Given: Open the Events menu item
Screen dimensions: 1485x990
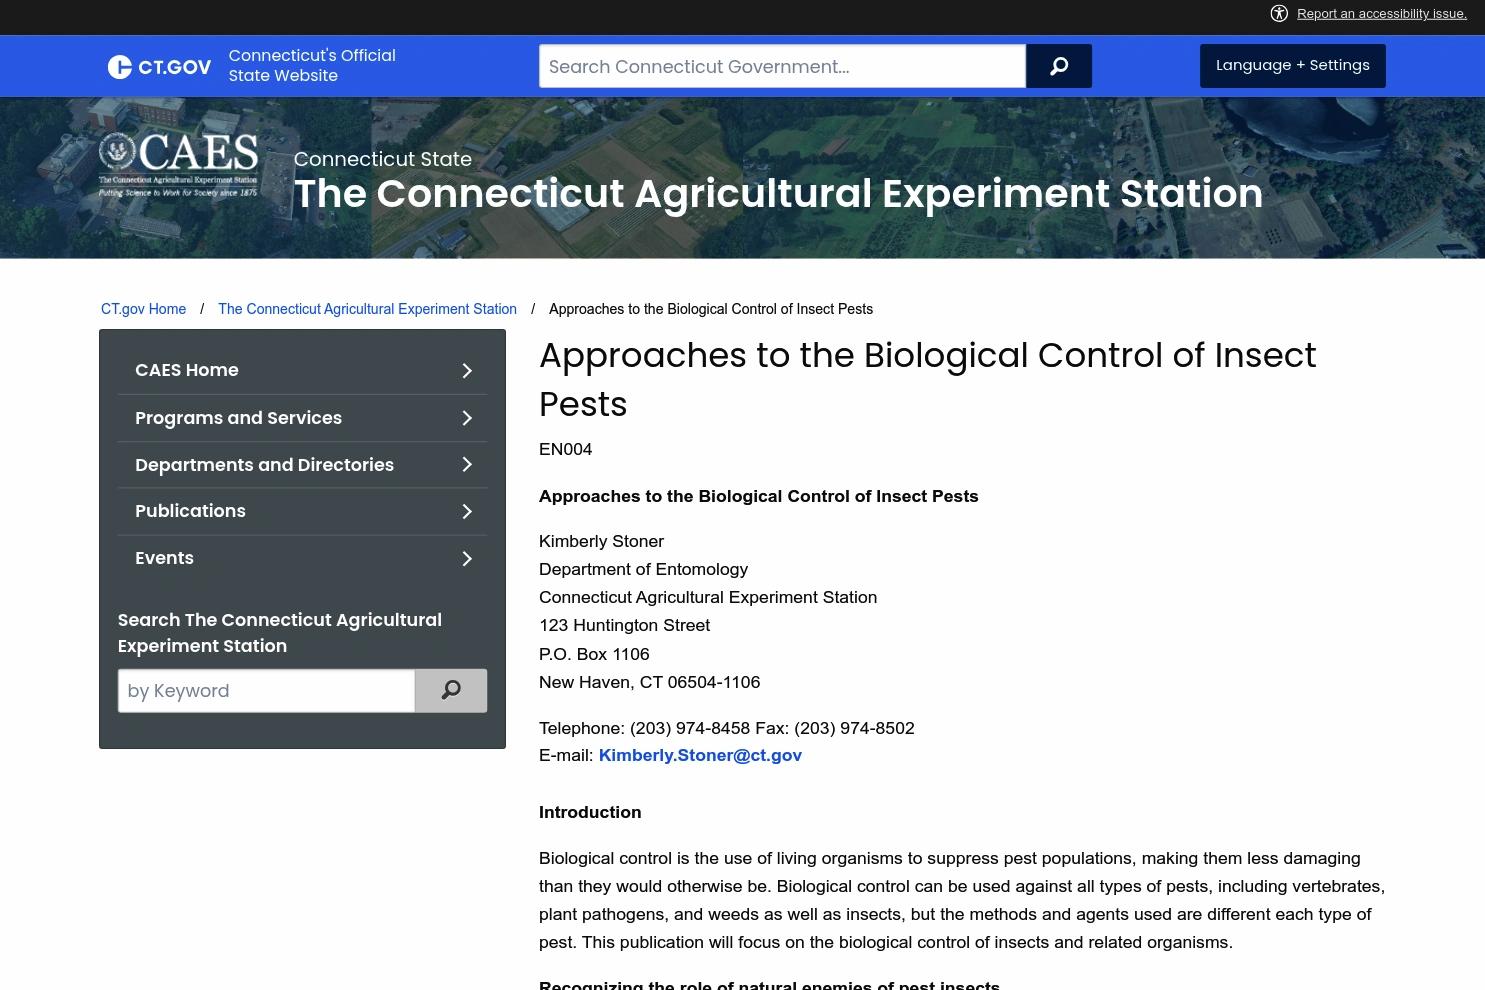Looking at the screenshot, I should 164,558.
